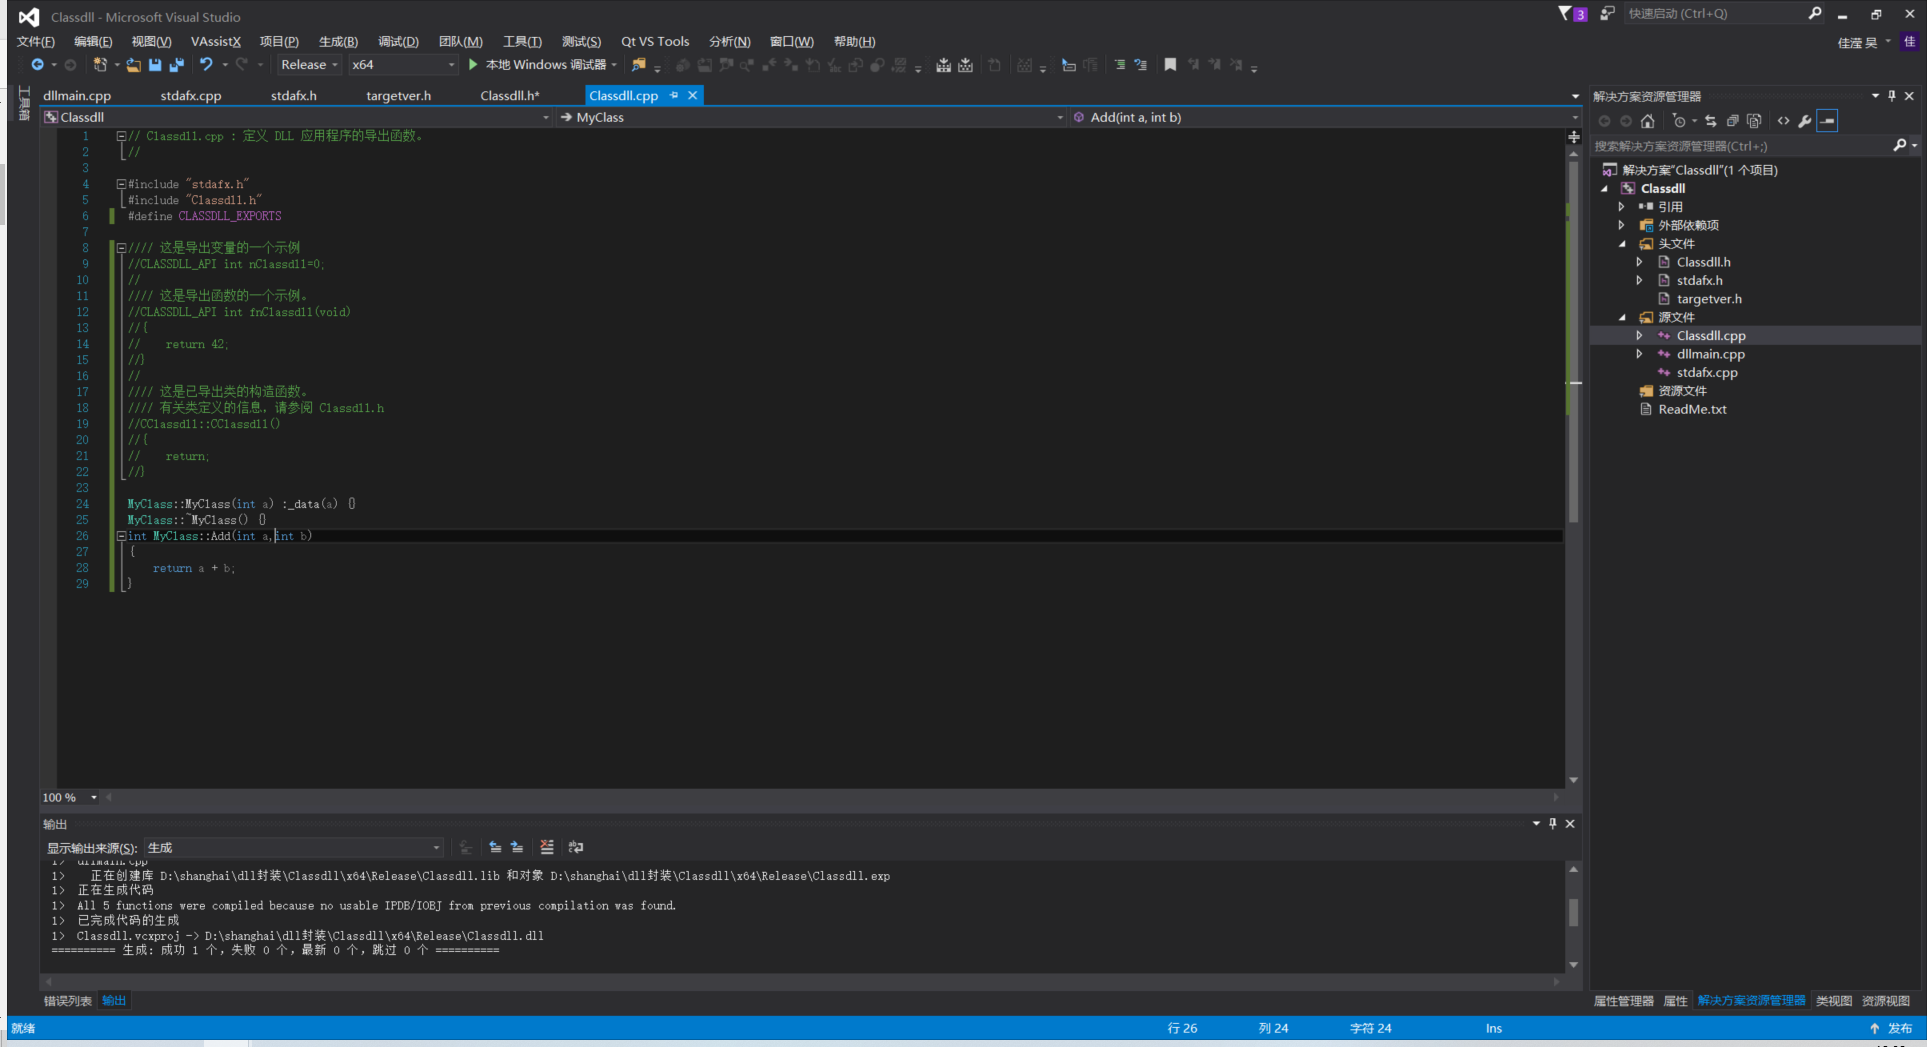The width and height of the screenshot is (1927, 1047).
Task: Click the search magnifier in Solution Explorer
Action: 1900,146
